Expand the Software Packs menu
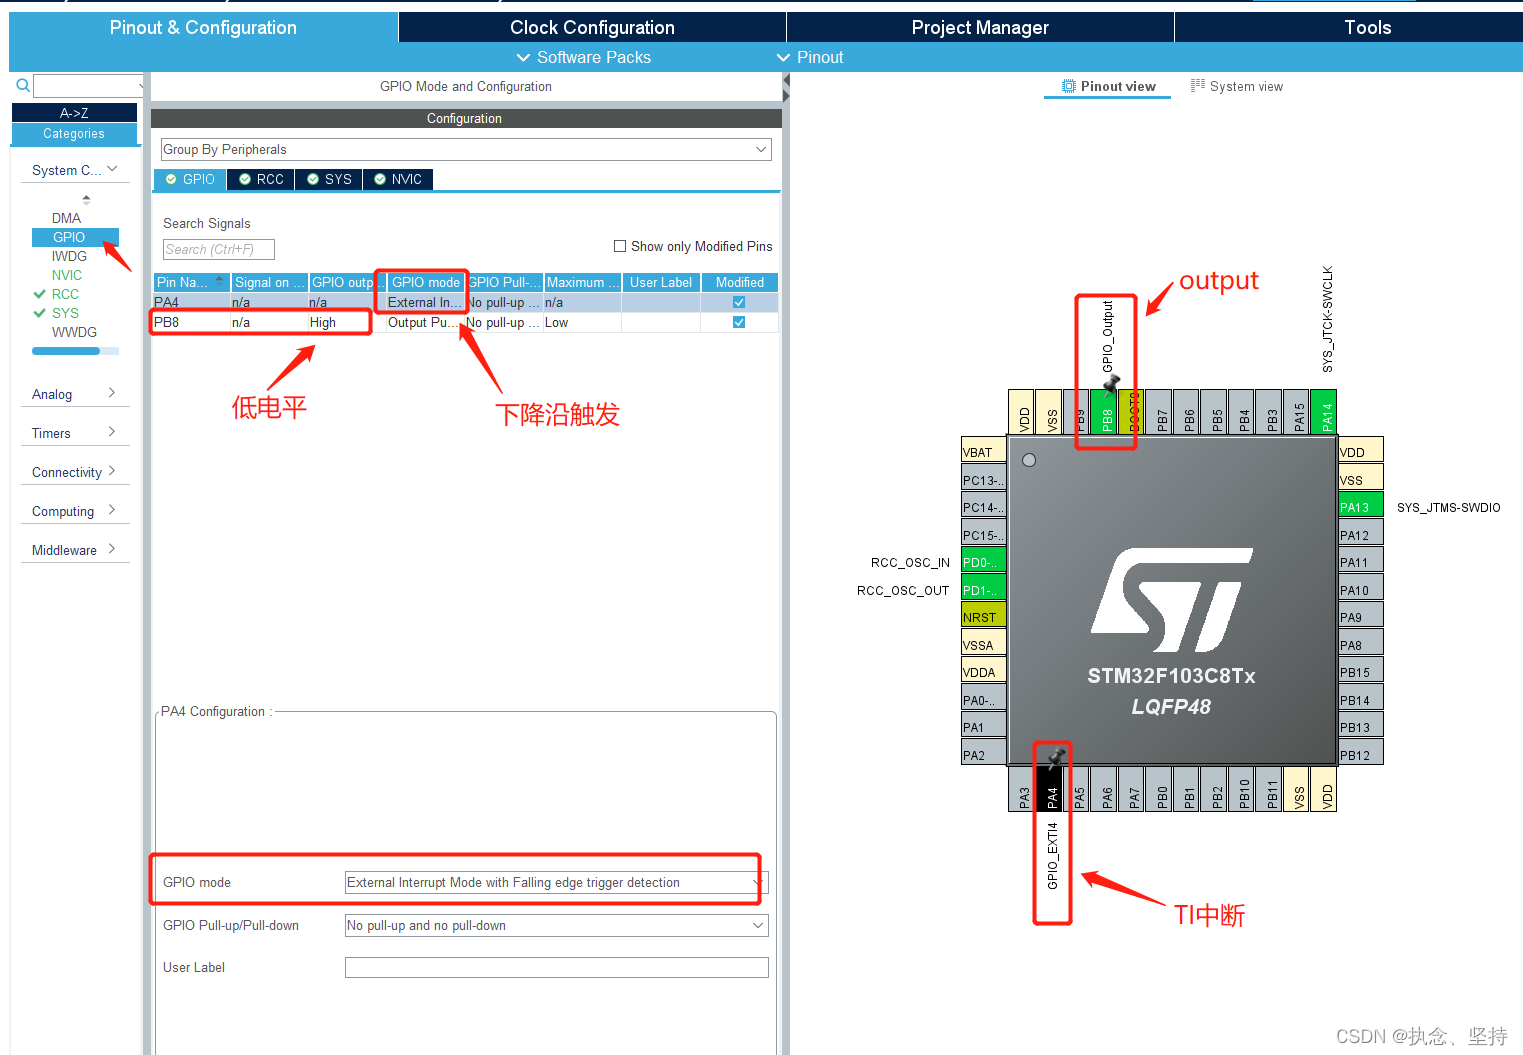This screenshot has width=1523, height=1055. coord(583,57)
